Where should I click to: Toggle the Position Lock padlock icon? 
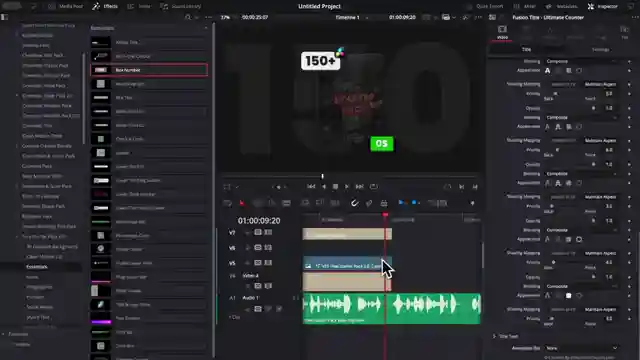[x=384, y=203]
